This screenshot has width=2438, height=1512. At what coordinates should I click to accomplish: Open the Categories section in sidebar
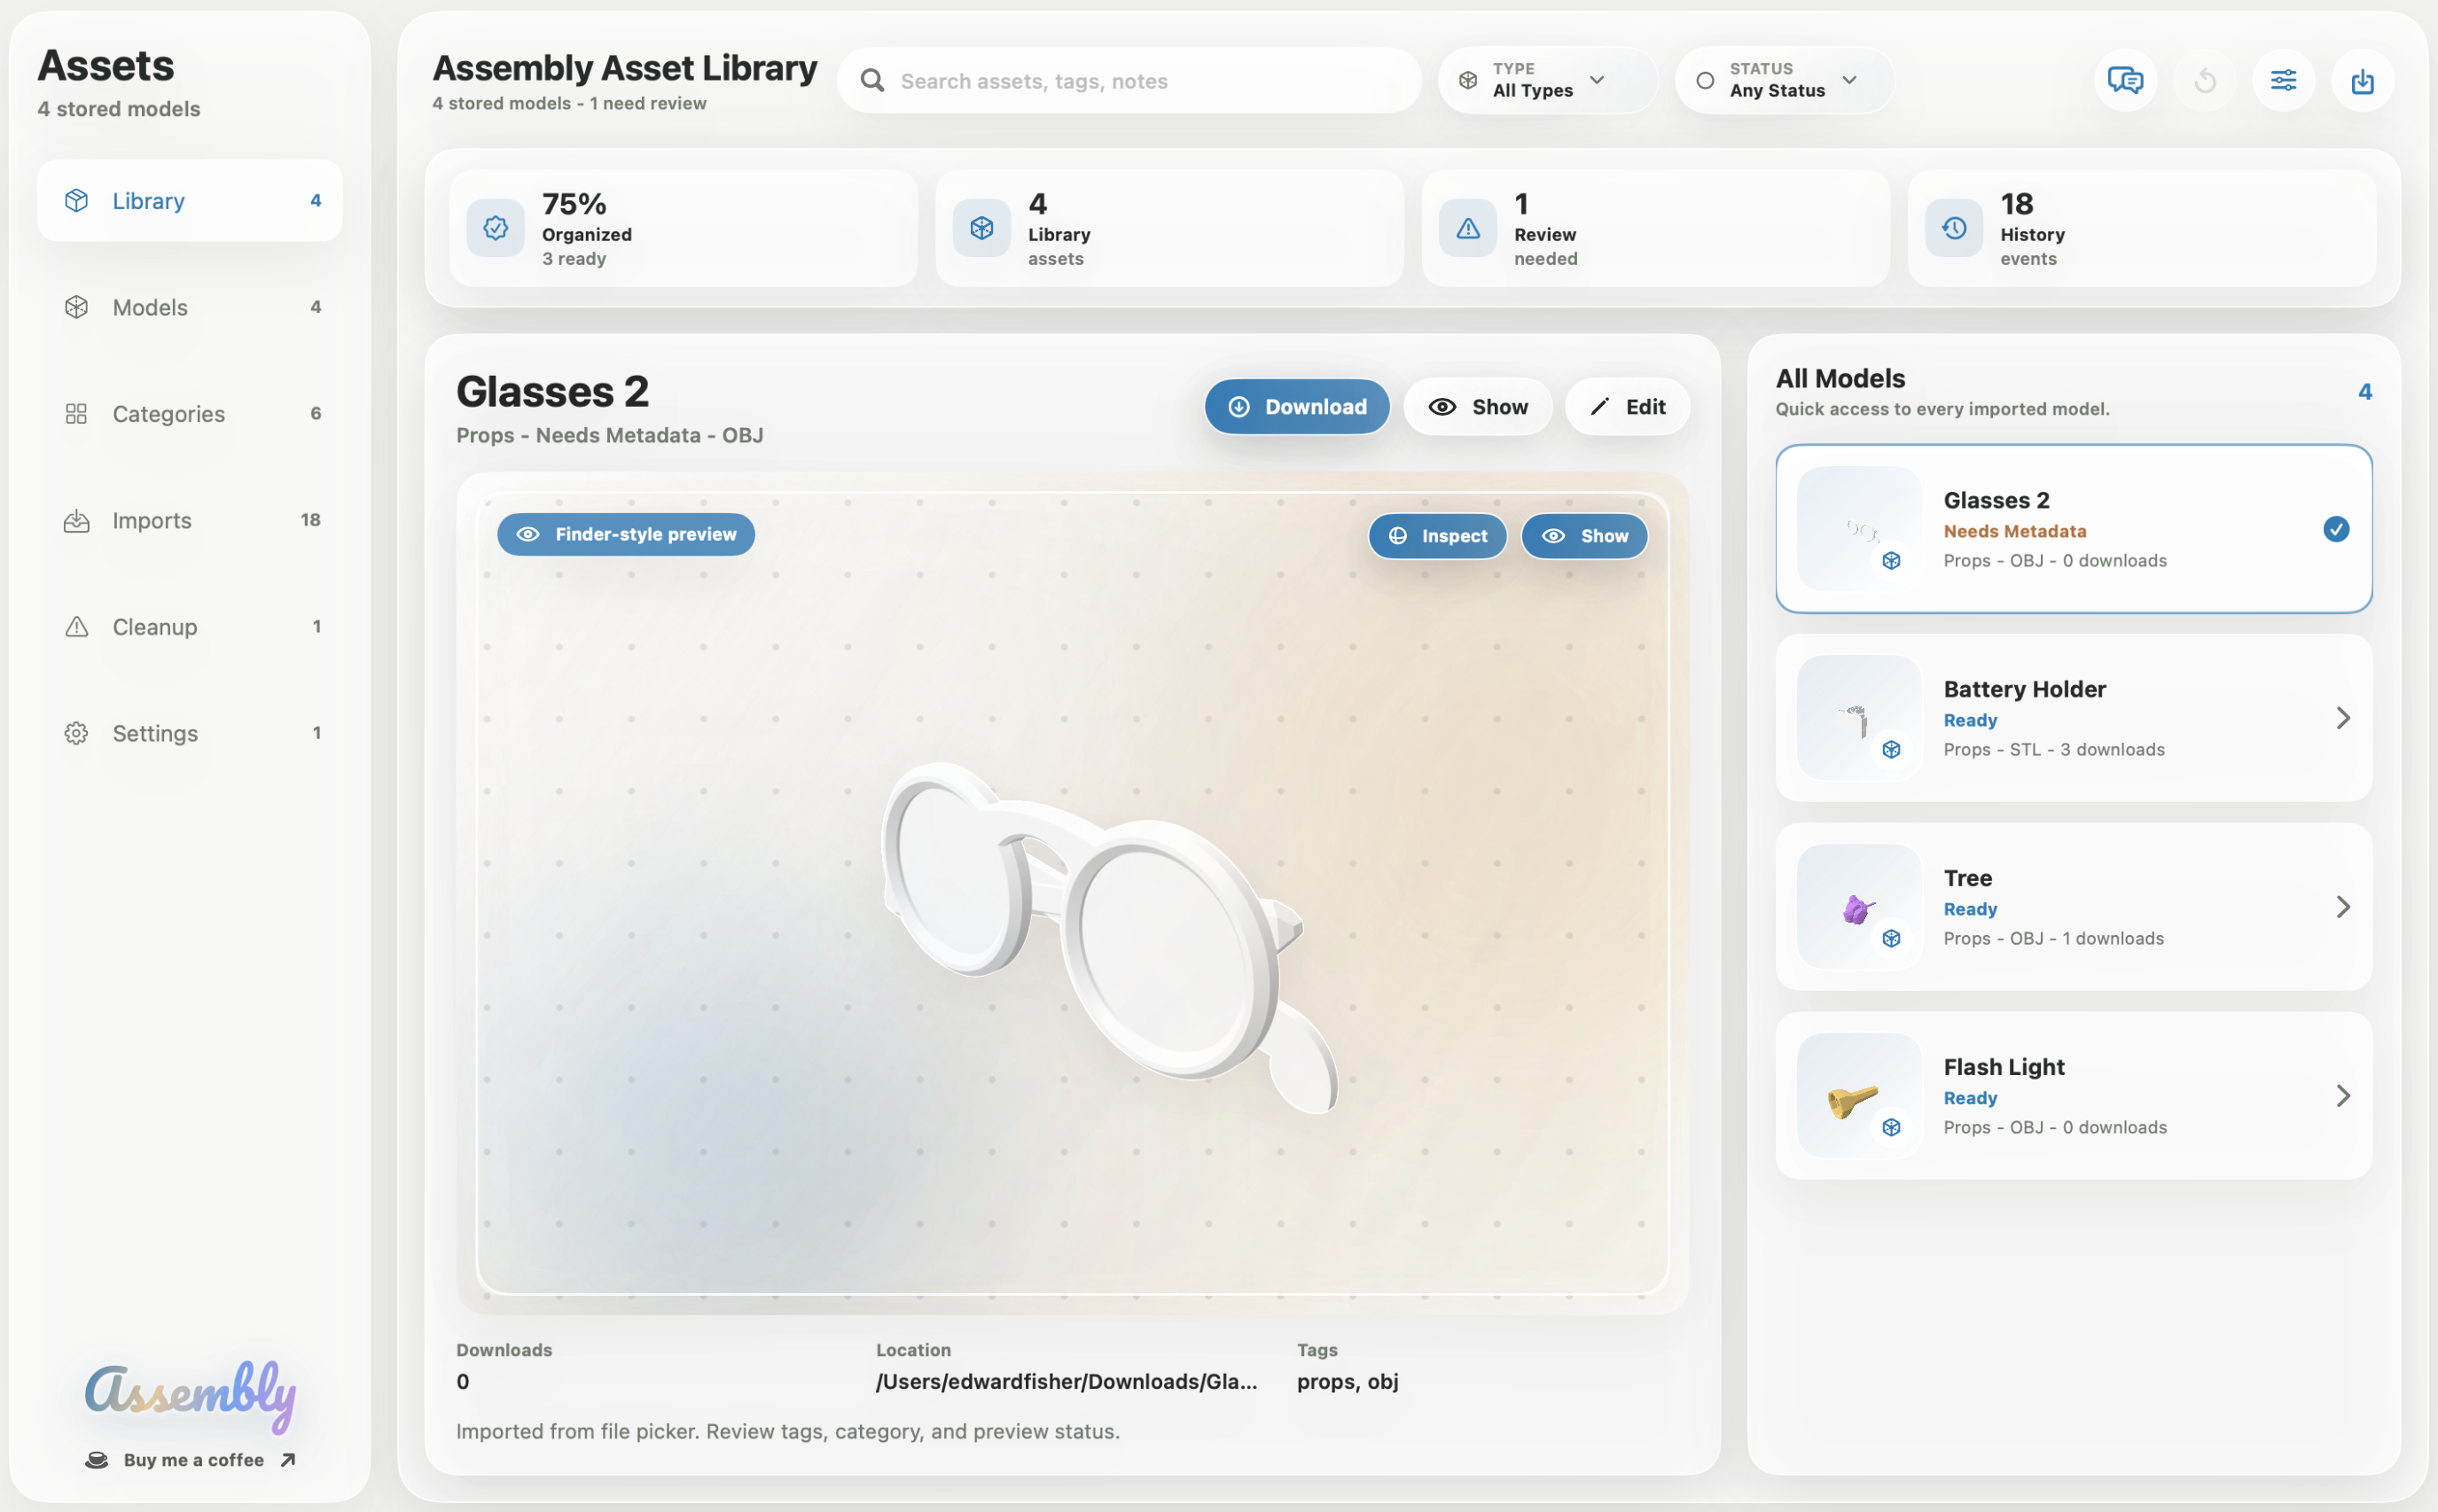(189, 413)
